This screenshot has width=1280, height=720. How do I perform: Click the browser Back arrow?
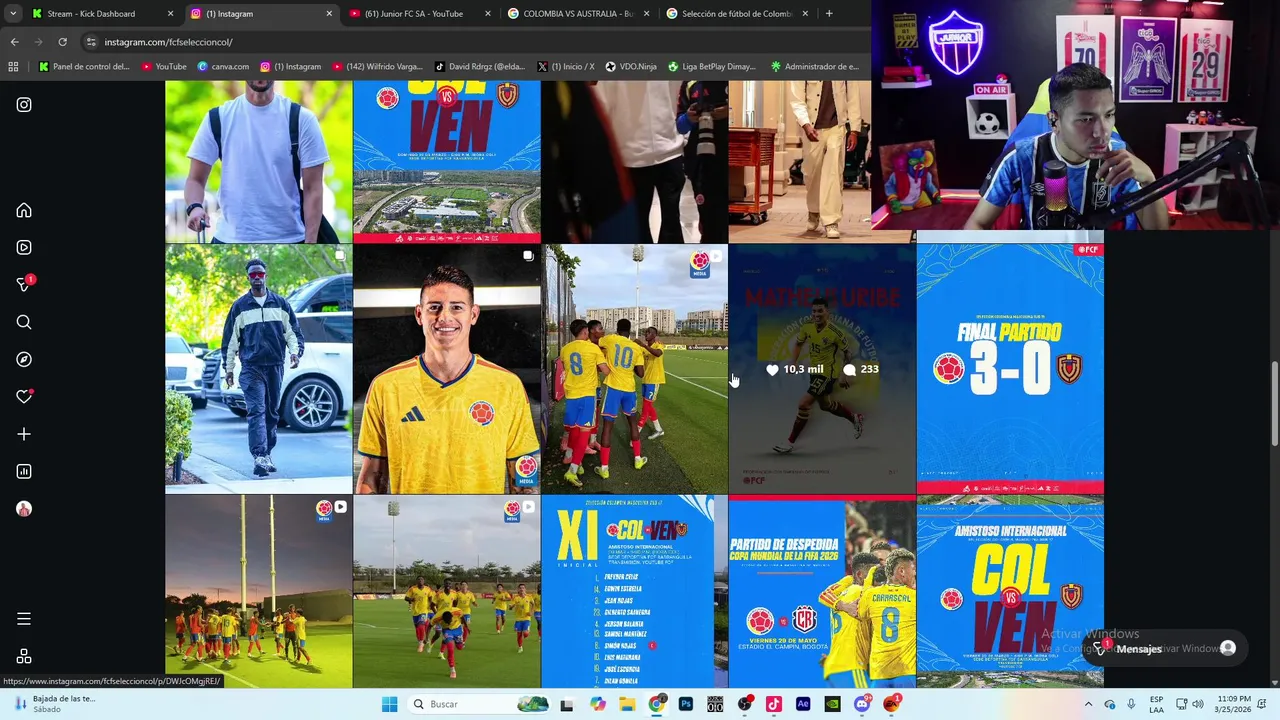[x=14, y=42]
